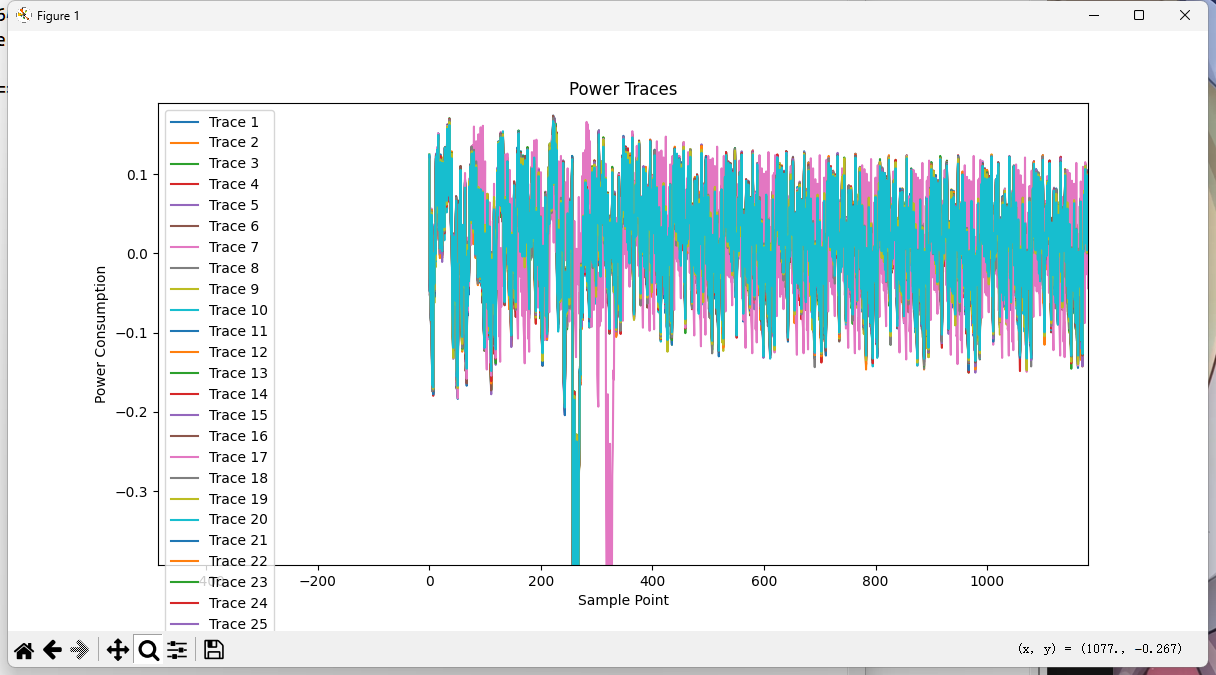Click the cursor coordinates readout
Screen dimensions: 1216x675
pyautogui.click(x=1099, y=649)
